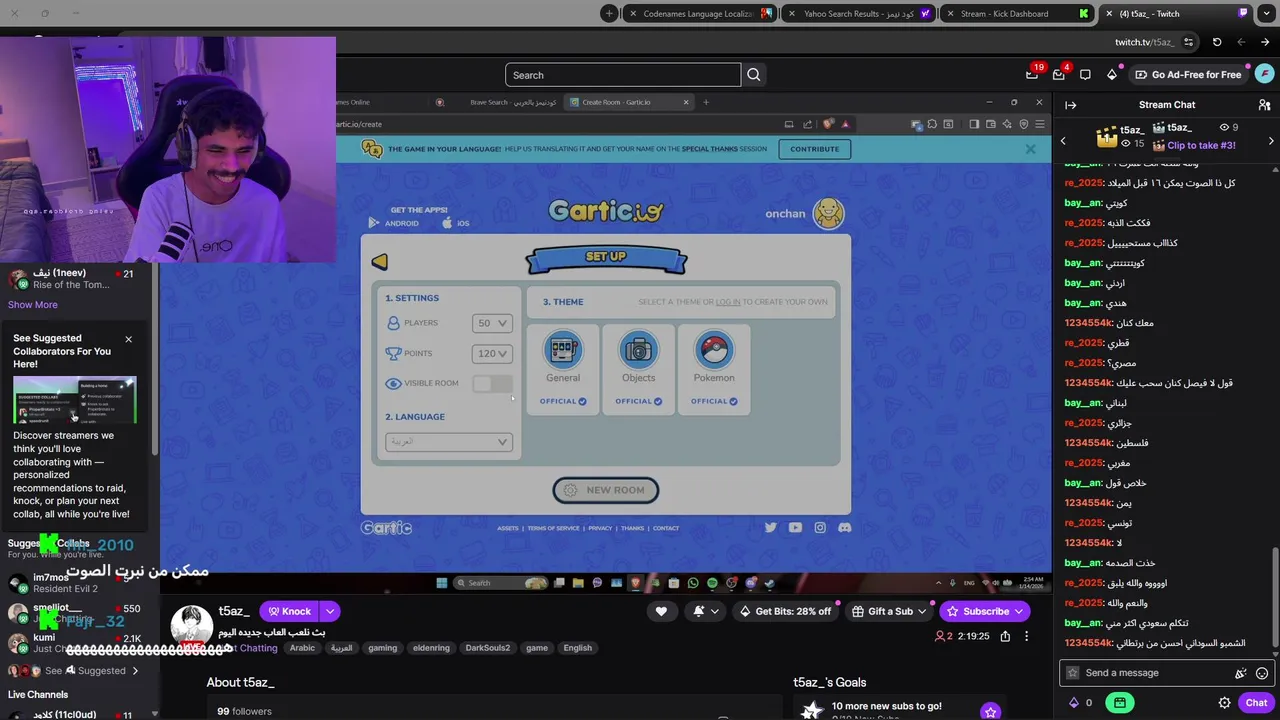Open the Players 50 dropdown
Screen dimensions: 1280x720
pos(492,323)
